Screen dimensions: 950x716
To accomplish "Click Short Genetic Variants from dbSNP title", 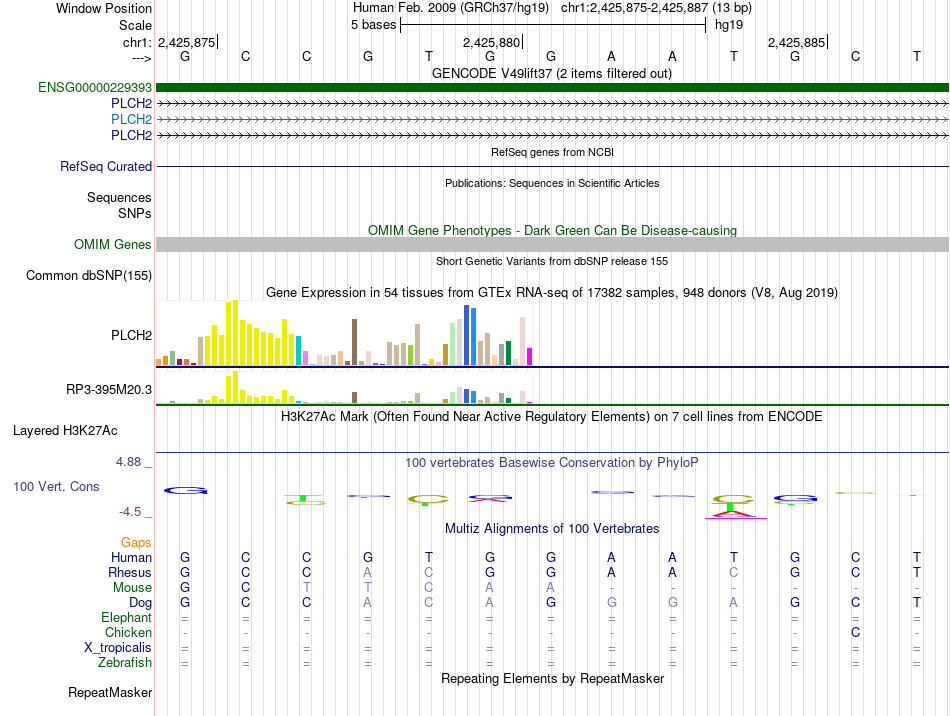I will (552, 261).
